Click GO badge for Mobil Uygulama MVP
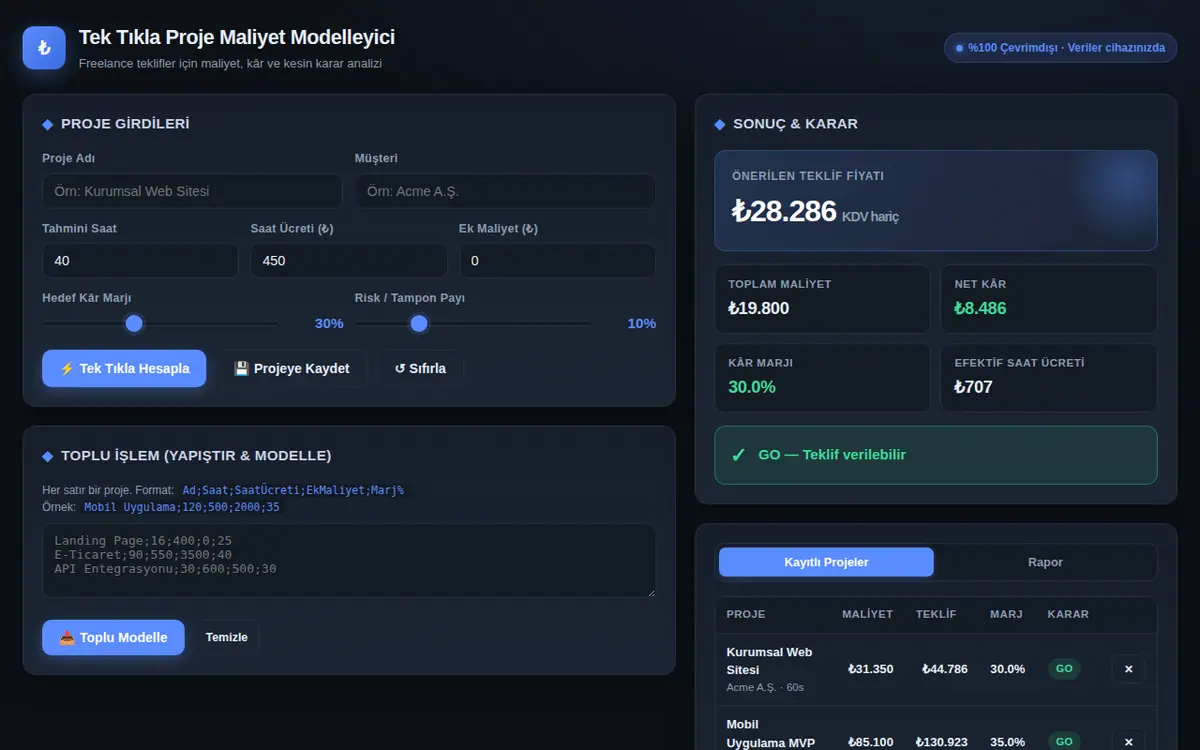Image resolution: width=1200 pixels, height=750 pixels. [x=1064, y=741]
